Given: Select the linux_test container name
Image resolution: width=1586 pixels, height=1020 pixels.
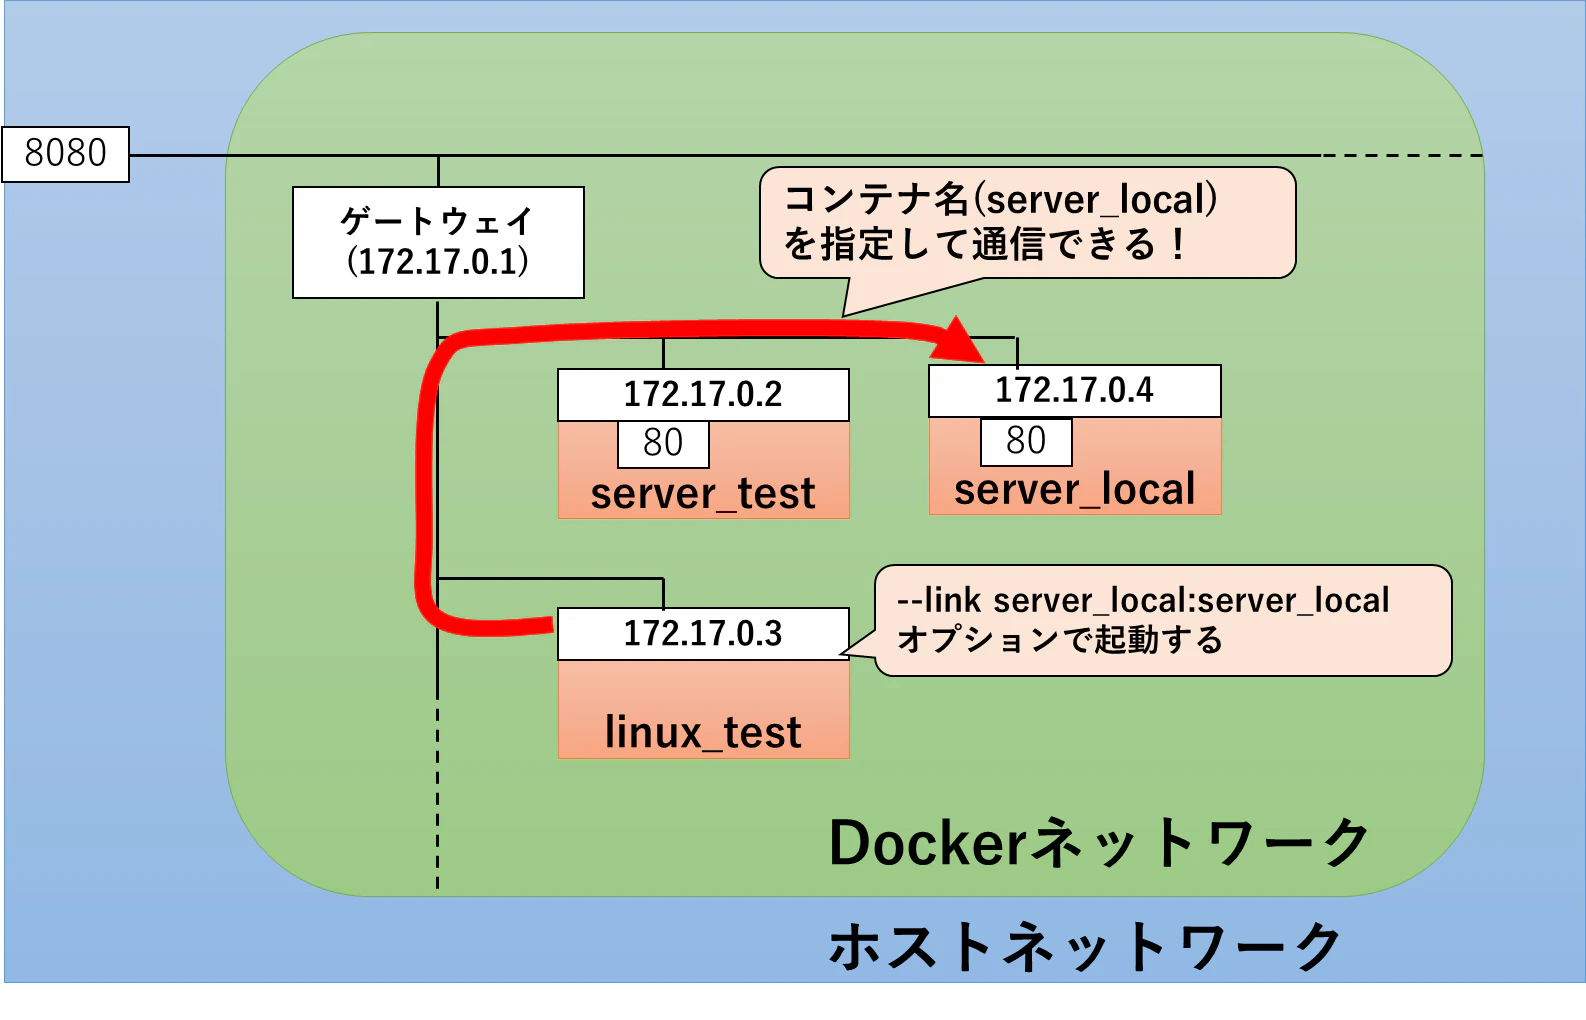Looking at the screenshot, I should click(x=703, y=733).
